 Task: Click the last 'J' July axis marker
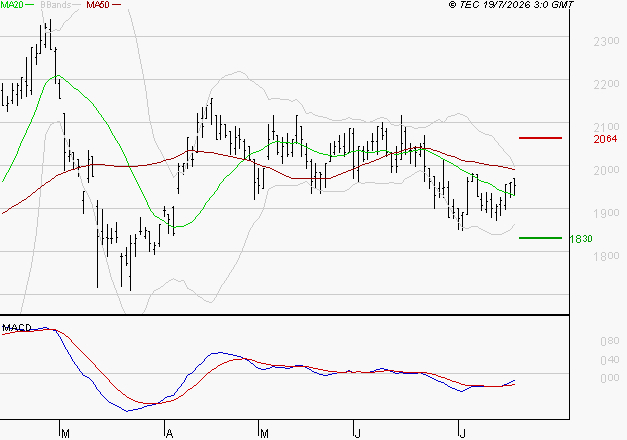[462, 434]
